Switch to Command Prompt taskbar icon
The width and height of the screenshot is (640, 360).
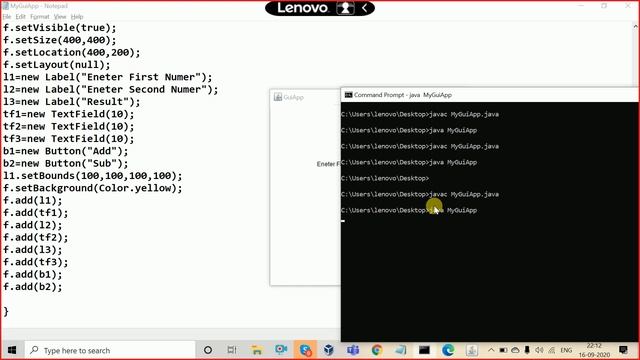(424, 350)
